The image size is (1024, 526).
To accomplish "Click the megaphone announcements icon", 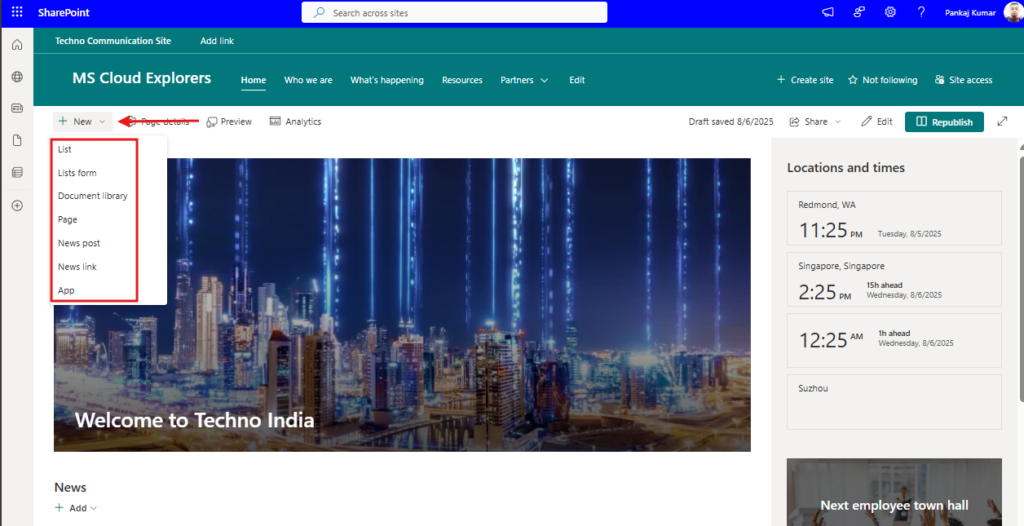I will click(x=828, y=12).
